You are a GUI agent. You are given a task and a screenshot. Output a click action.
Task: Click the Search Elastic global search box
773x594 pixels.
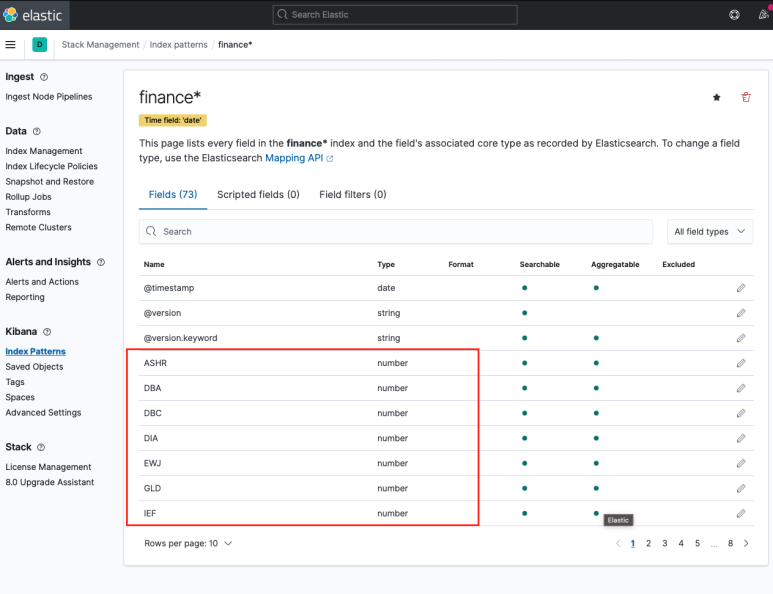tap(395, 15)
